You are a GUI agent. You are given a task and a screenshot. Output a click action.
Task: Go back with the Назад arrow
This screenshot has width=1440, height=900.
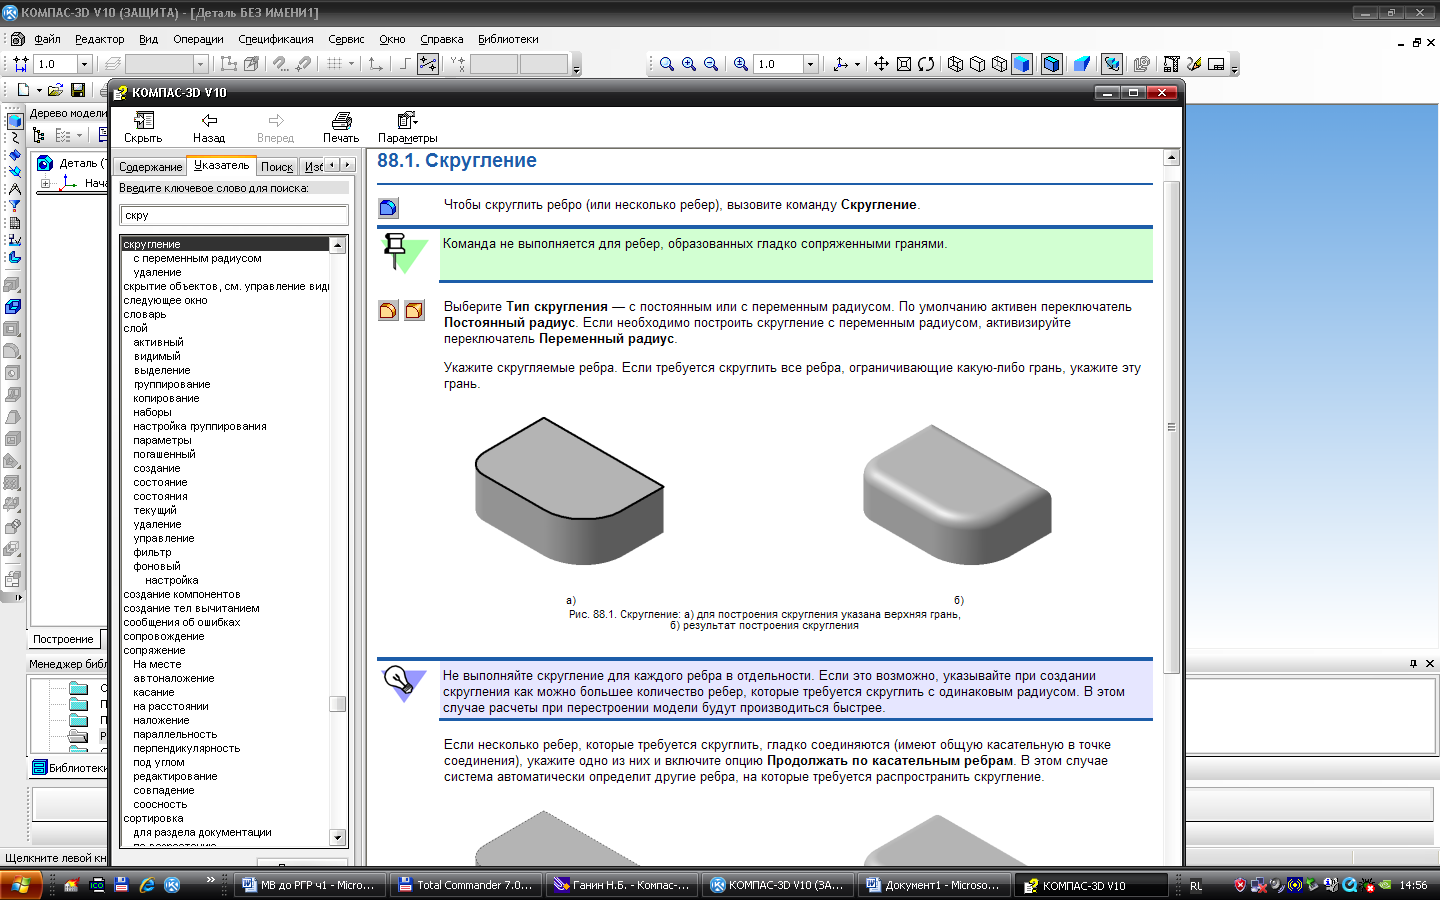[209, 120]
